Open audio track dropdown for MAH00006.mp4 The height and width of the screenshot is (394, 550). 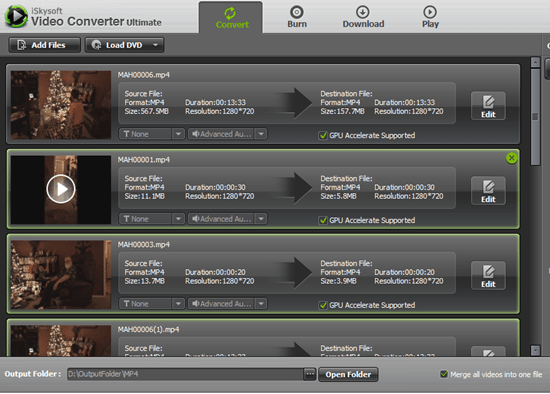coord(261,134)
